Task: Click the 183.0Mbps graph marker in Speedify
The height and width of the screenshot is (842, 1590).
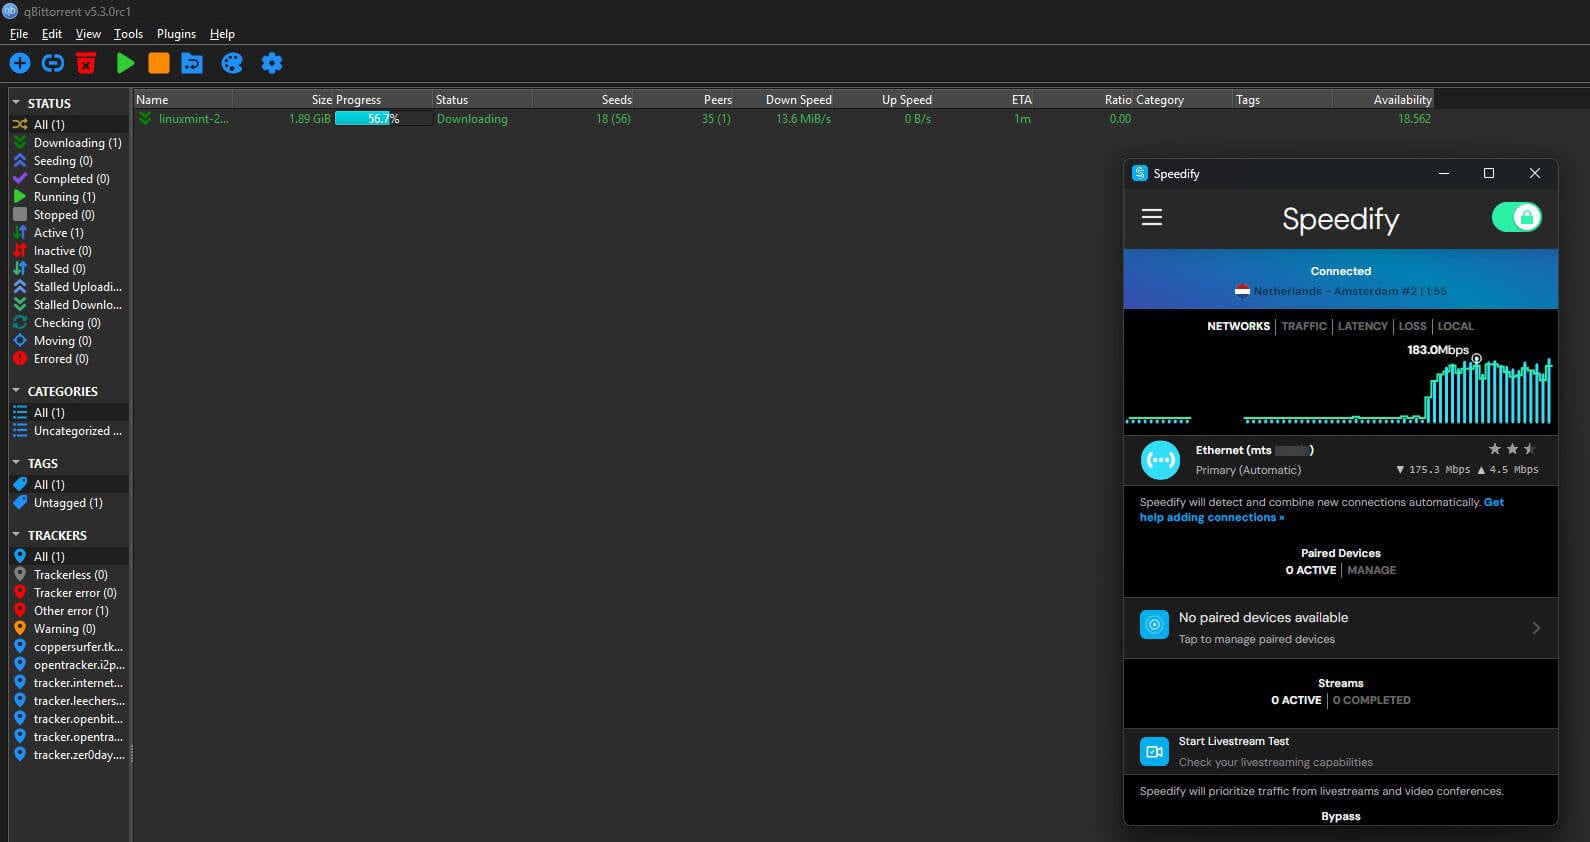Action: (x=1476, y=359)
